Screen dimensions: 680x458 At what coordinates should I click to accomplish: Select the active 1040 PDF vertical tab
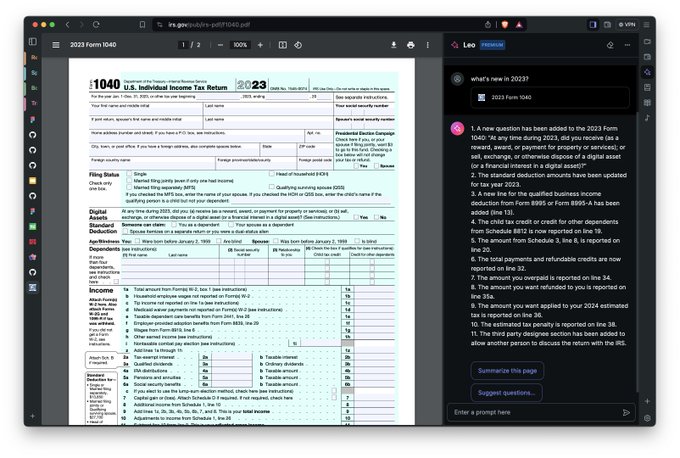click(33, 288)
